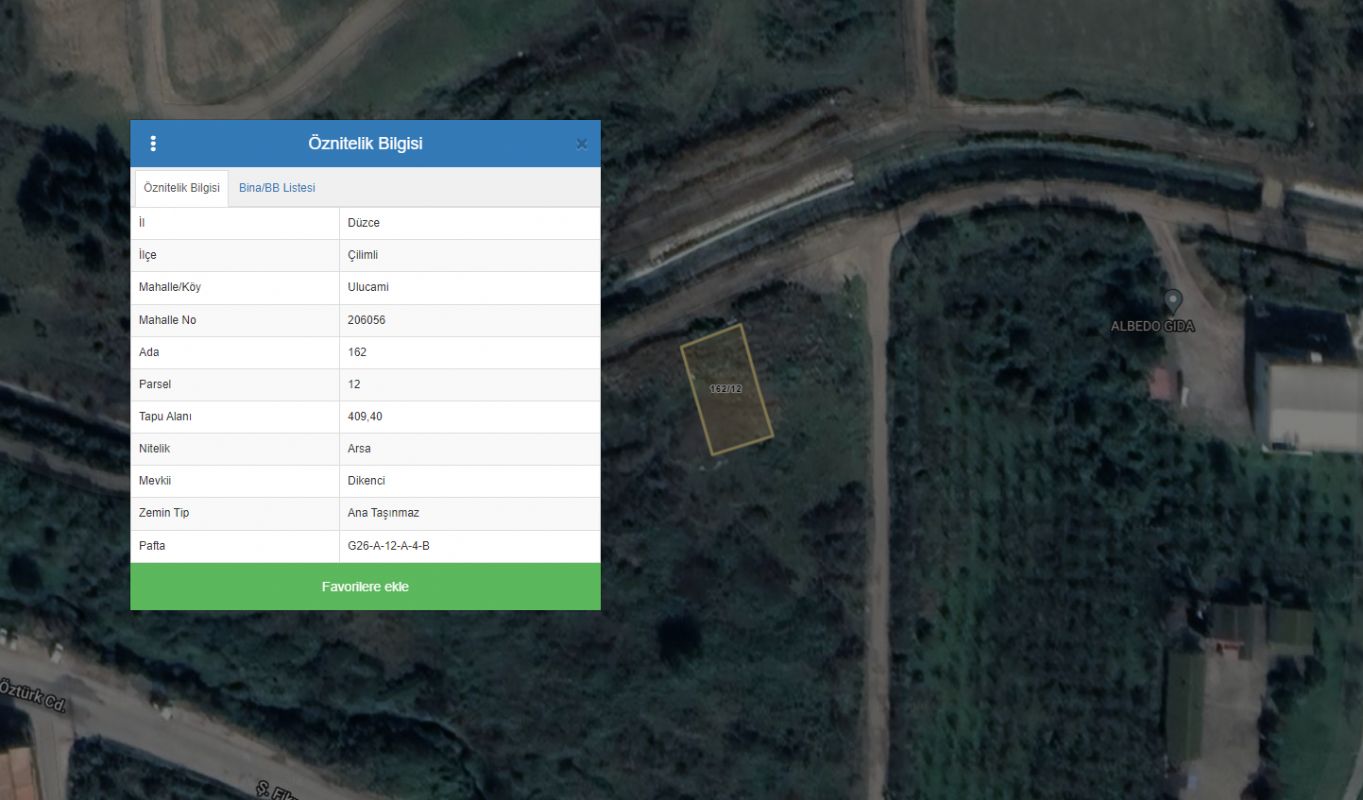
Task: Click the Pafta code G26-A-12-A-4-B
Action: point(388,546)
